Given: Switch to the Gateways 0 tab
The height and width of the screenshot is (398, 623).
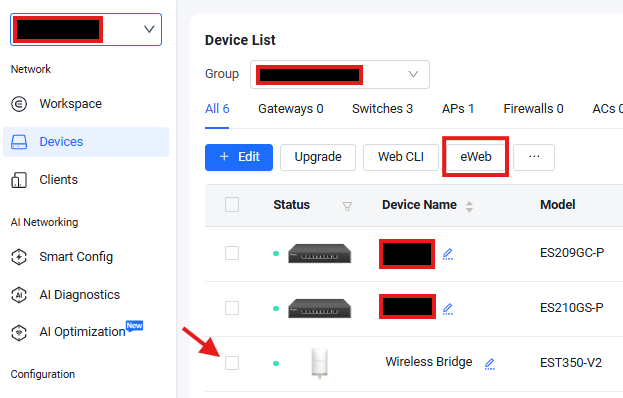Looking at the screenshot, I should pos(290,109).
